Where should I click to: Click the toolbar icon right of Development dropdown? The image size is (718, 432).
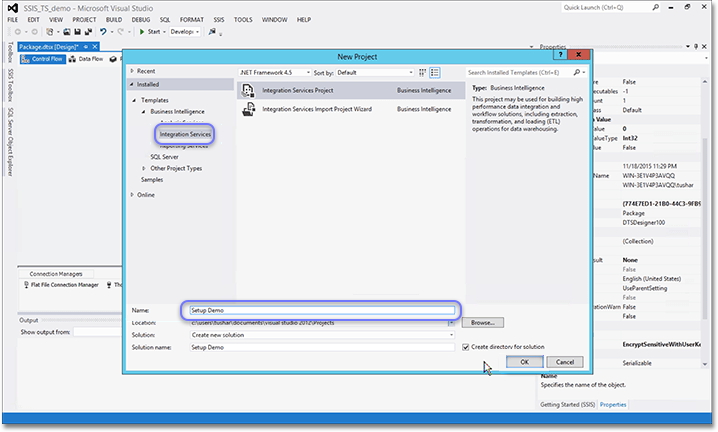click(212, 32)
